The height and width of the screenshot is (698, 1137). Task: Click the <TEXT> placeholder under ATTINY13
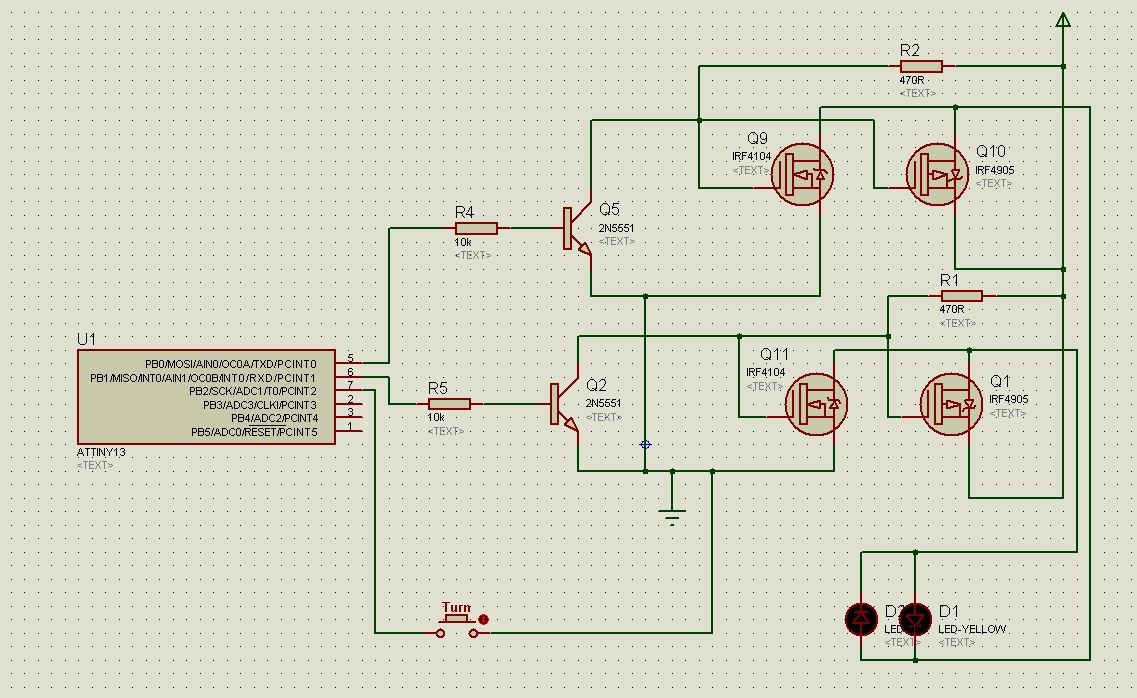[95, 465]
